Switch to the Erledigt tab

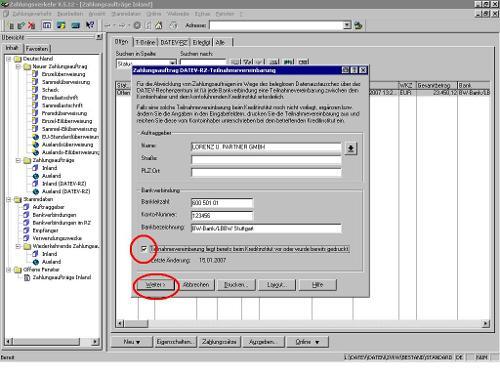click(201, 42)
